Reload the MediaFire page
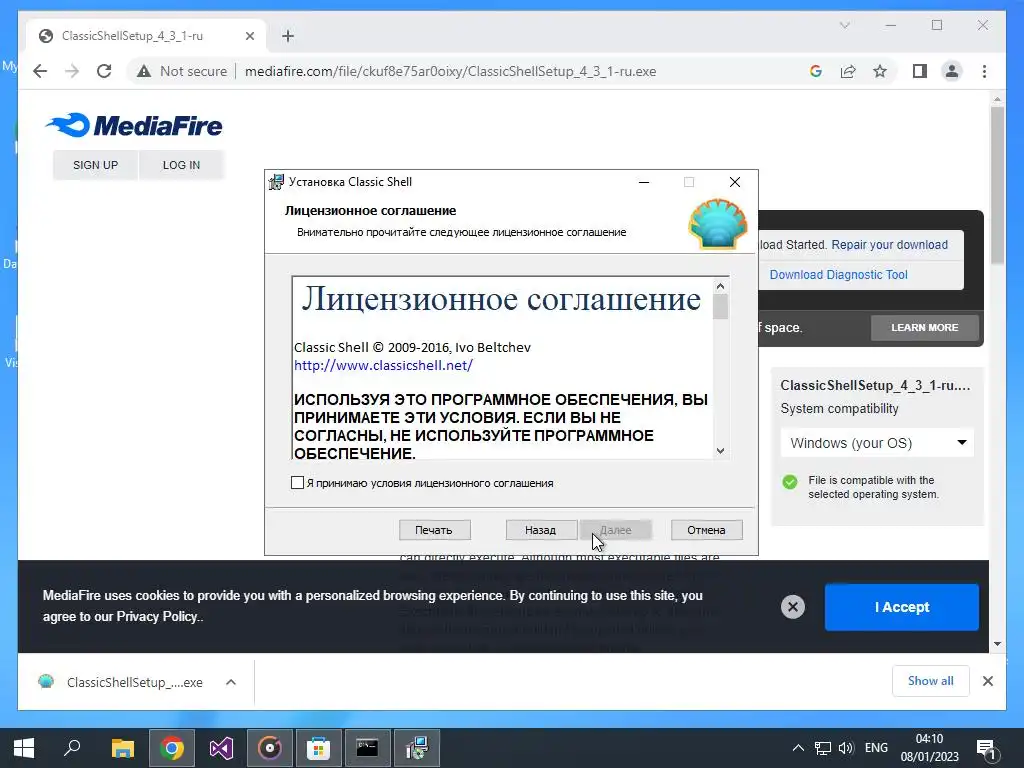This screenshot has height=768, width=1024. click(x=104, y=71)
